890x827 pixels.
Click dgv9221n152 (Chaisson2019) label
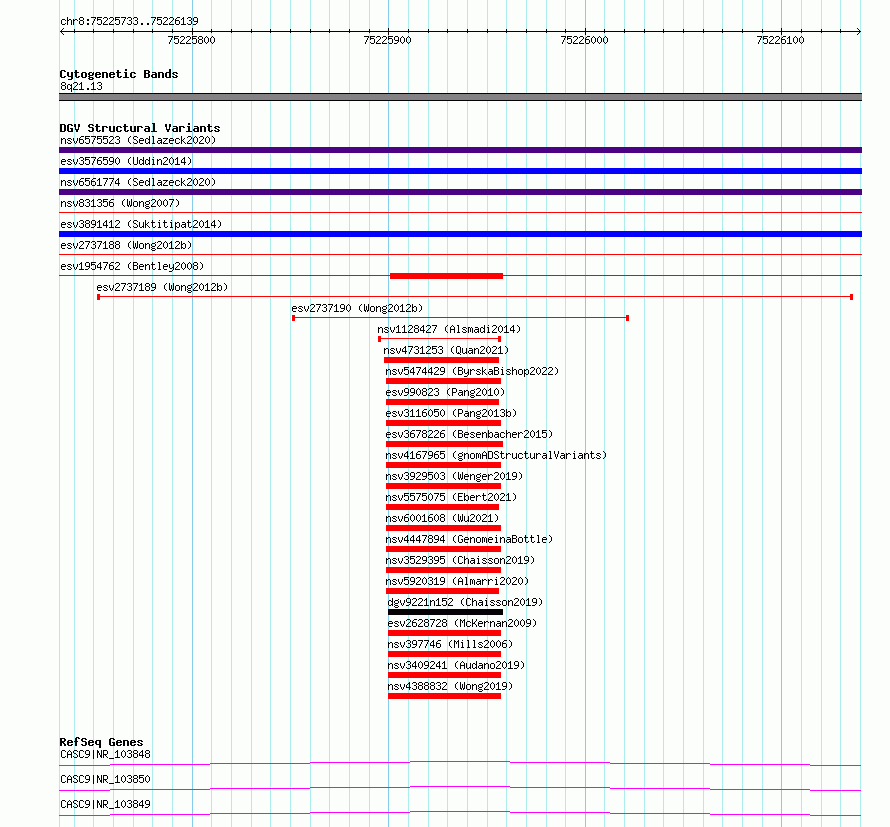tap(465, 602)
